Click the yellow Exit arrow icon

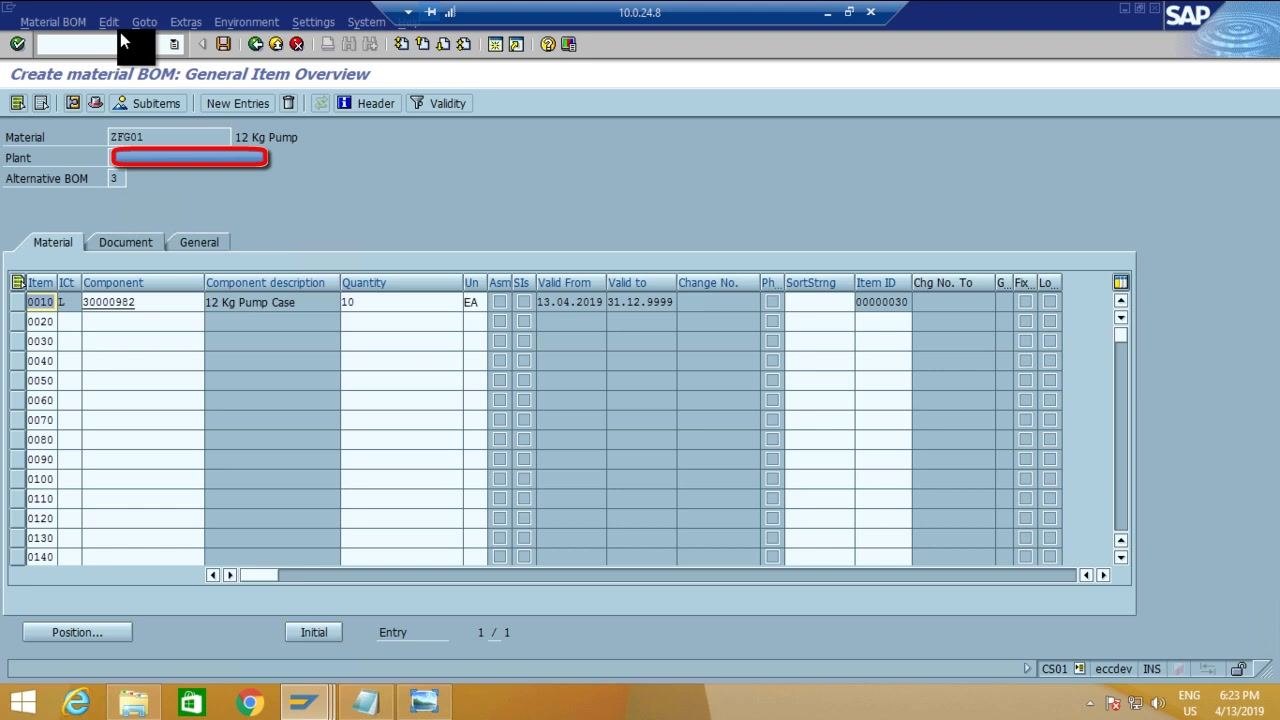coord(276,44)
